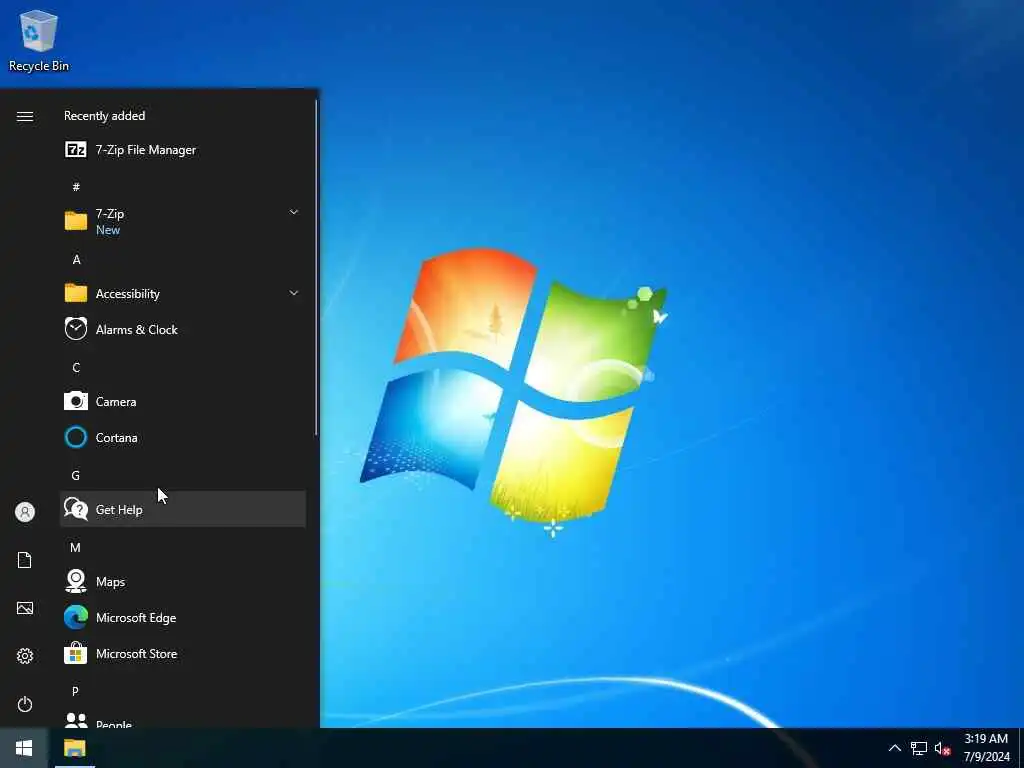Click the '#' letter group header
Image resolution: width=1024 pixels, height=768 pixels.
point(76,187)
